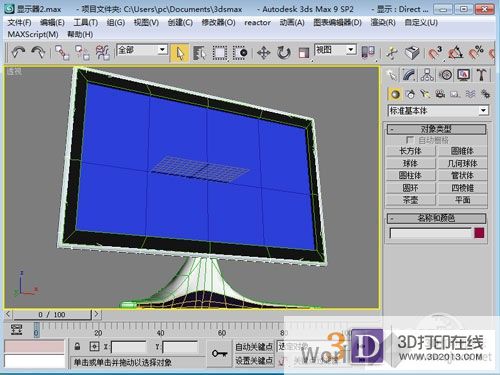
Task: Choose the Select by Name tool
Action: coord(199,53)
